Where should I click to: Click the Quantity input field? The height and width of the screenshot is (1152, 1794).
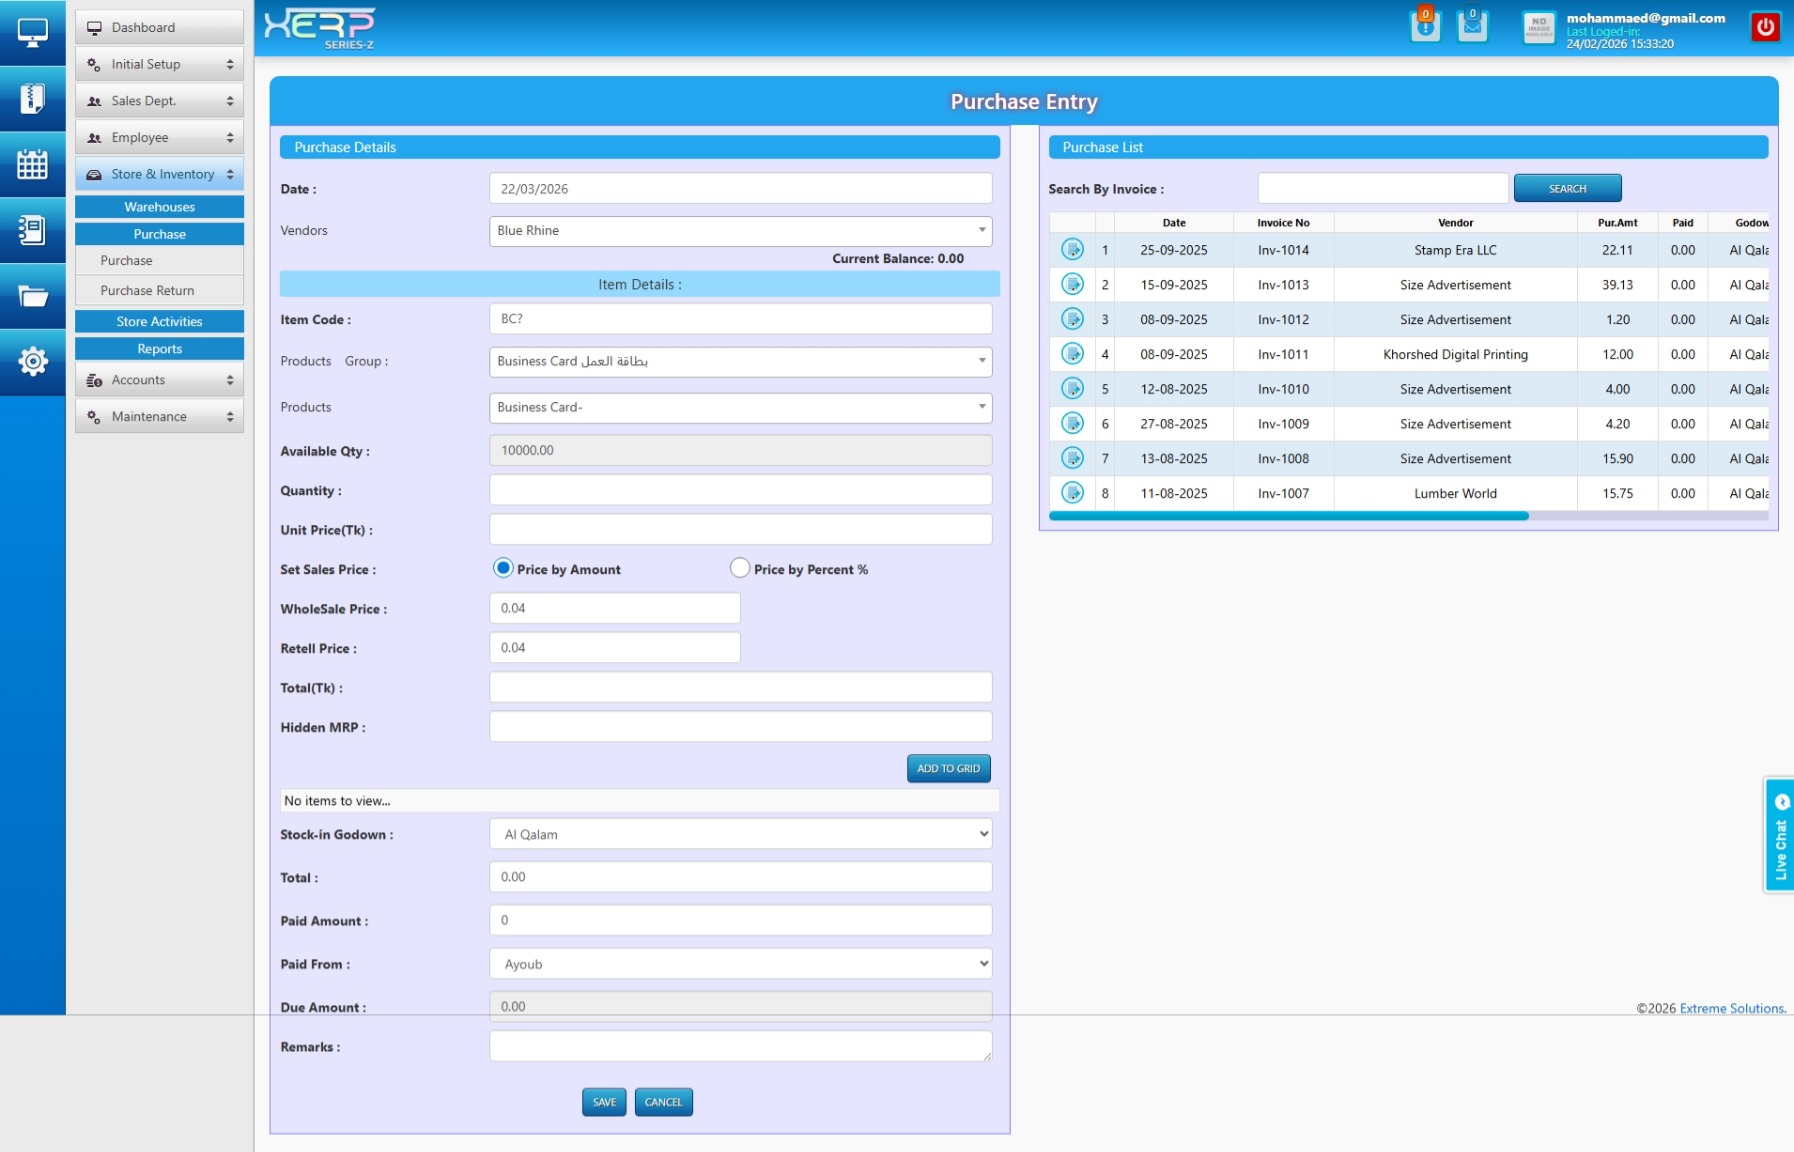click(740, 490)
